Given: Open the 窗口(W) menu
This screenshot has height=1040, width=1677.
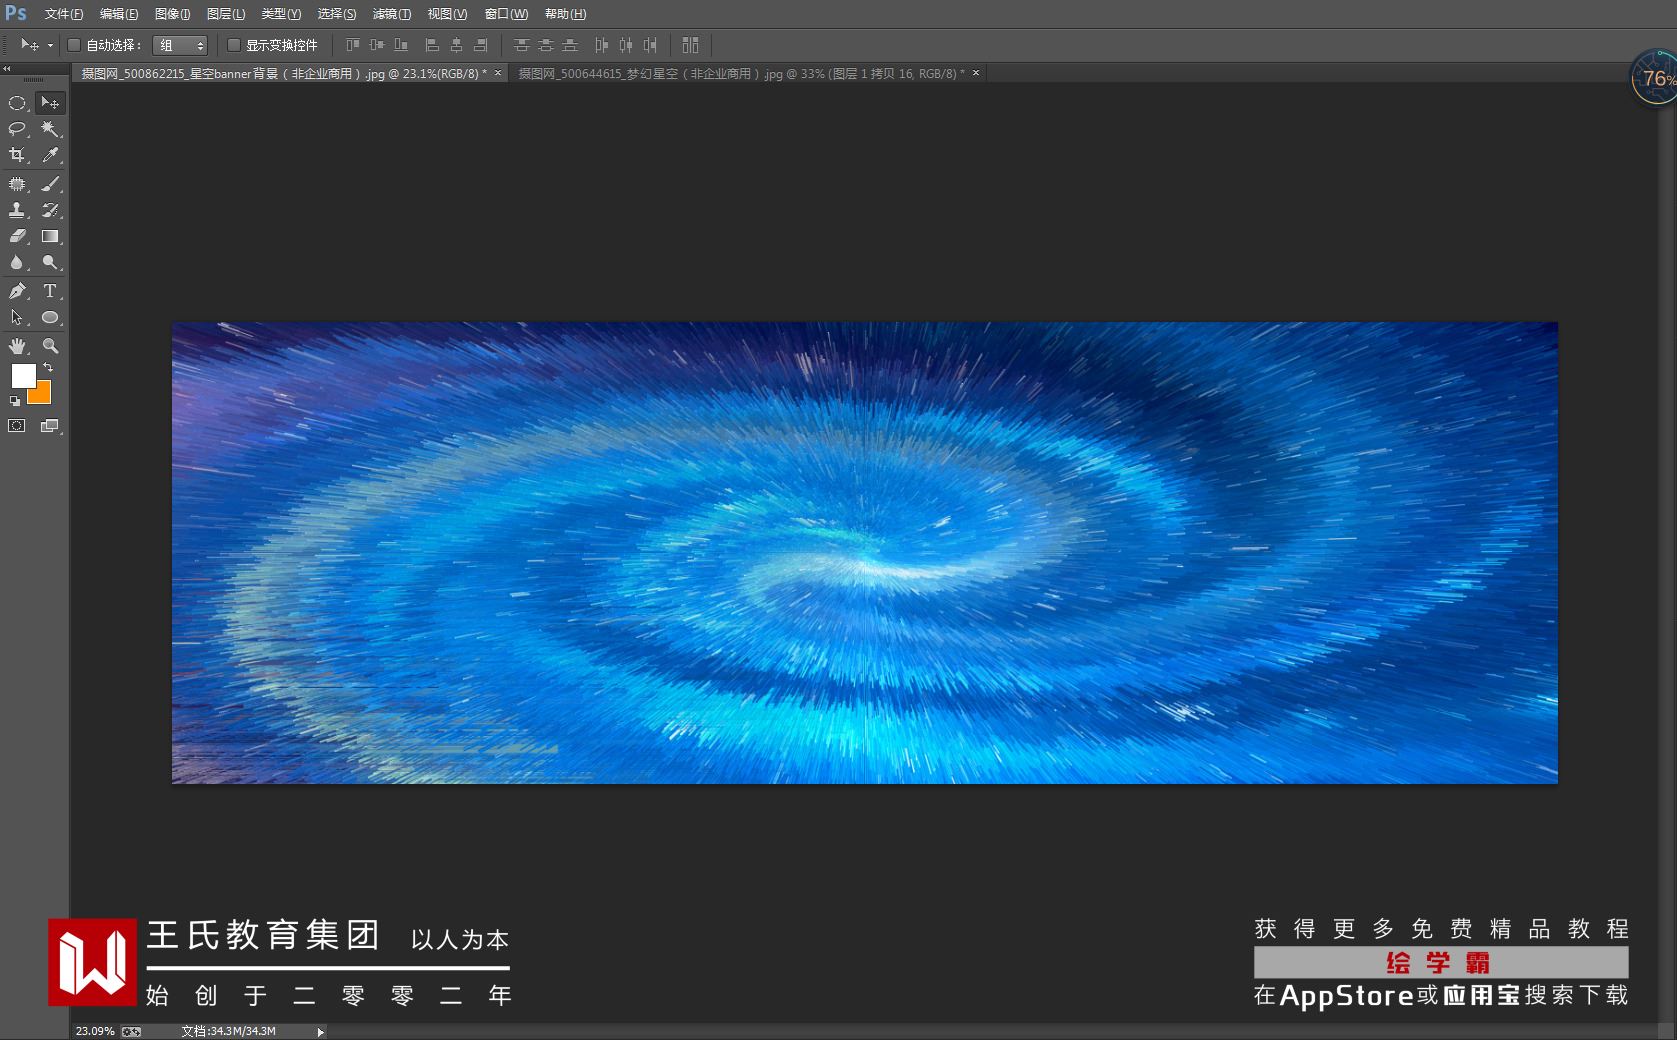Looking at the screenshot, I should coord(506,14).
